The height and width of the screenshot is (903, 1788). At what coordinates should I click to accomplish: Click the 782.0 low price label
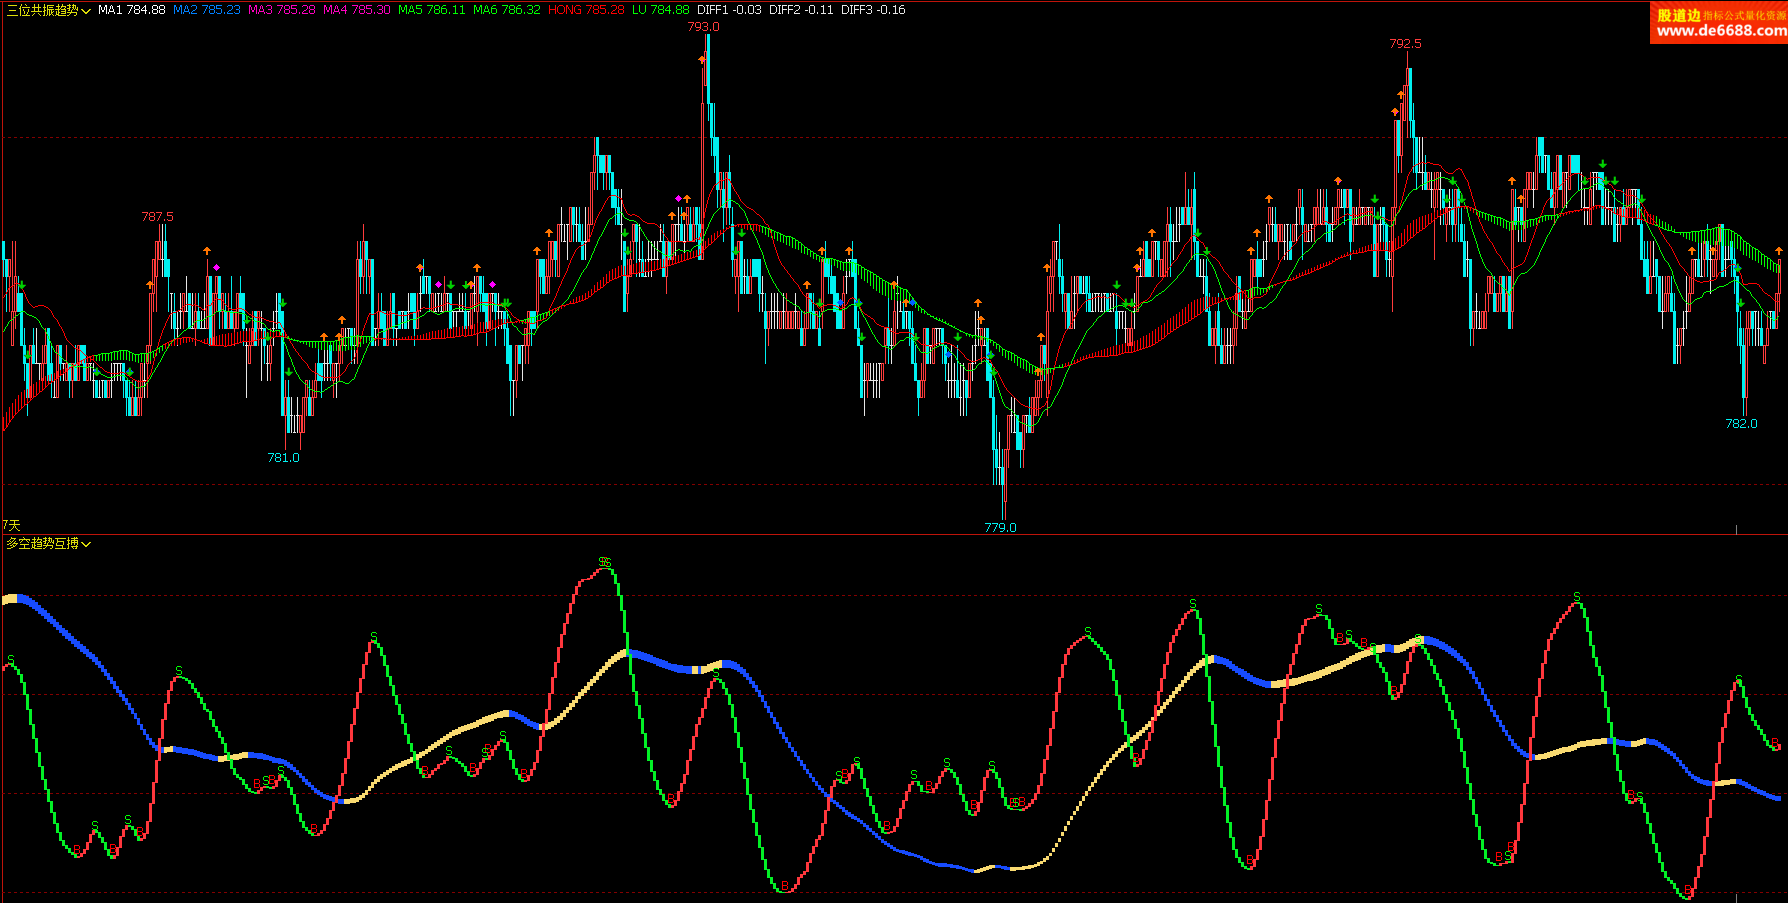[x=1741, y=423]
